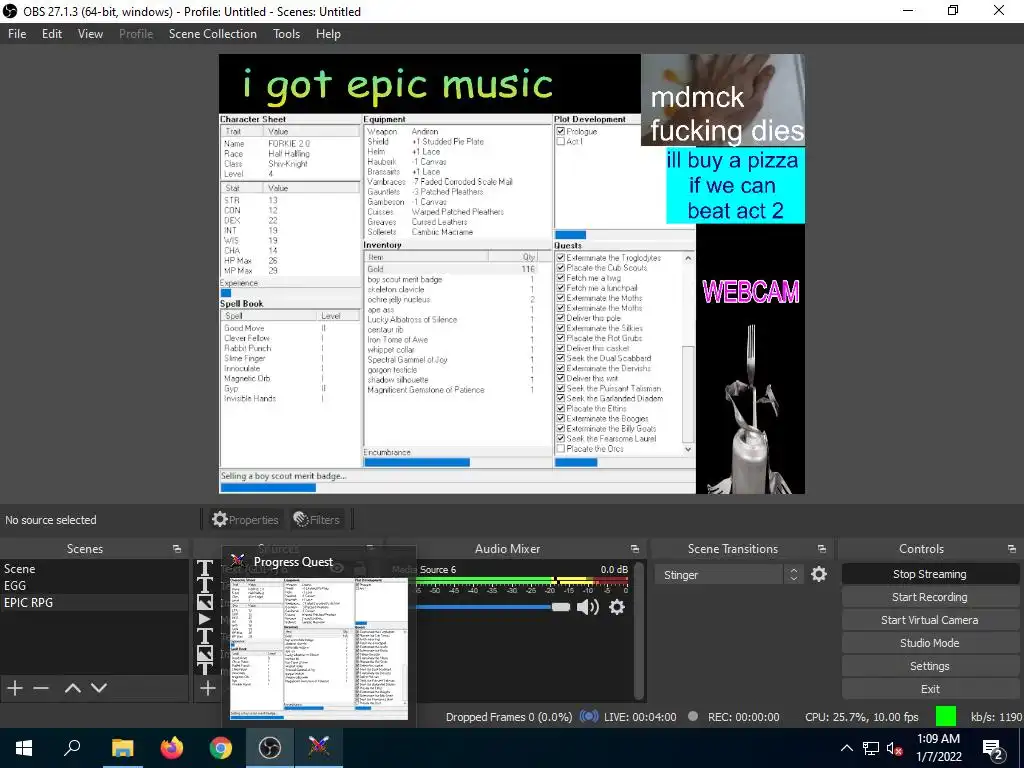Image resolution: width=1024 pixels, height=768 pixels.
Task: Click the Exit button in Controls
Action: point(930,689)
